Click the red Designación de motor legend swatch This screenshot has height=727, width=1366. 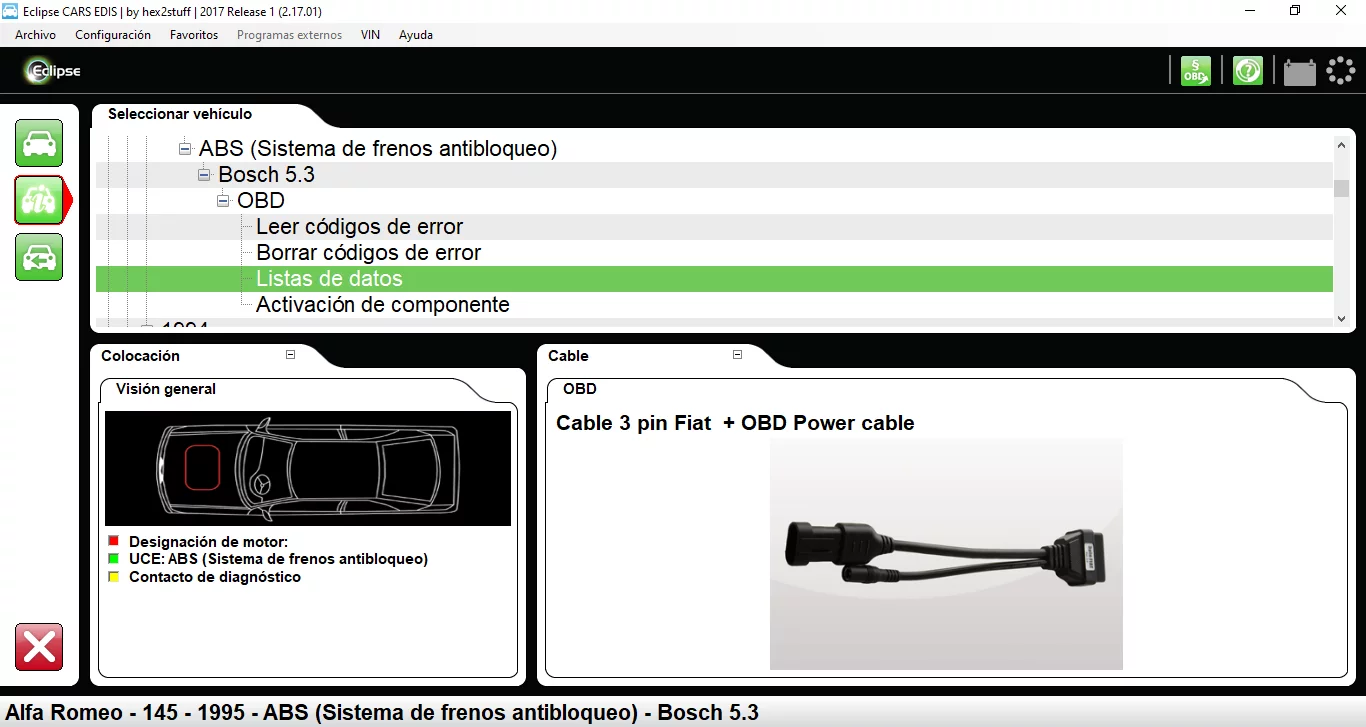114,542
